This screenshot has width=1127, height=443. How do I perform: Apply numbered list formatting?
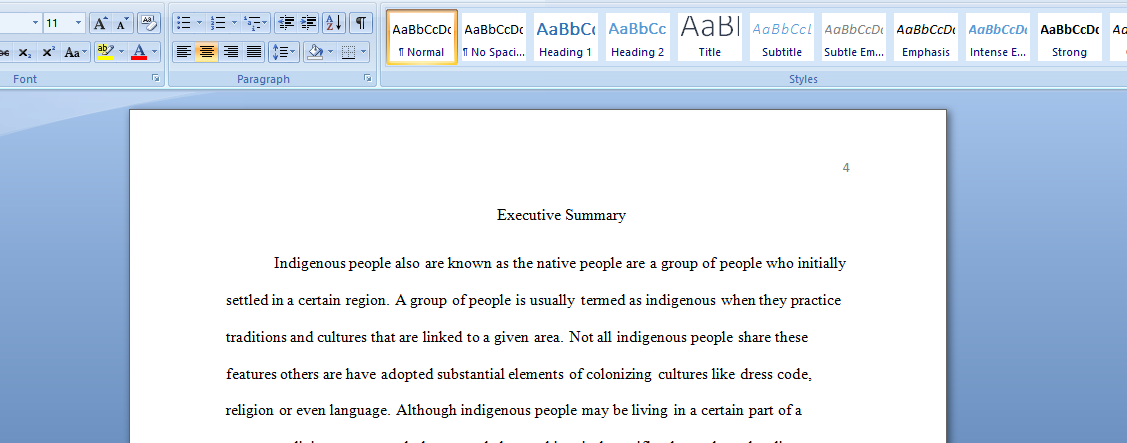(x=218, y=24)
